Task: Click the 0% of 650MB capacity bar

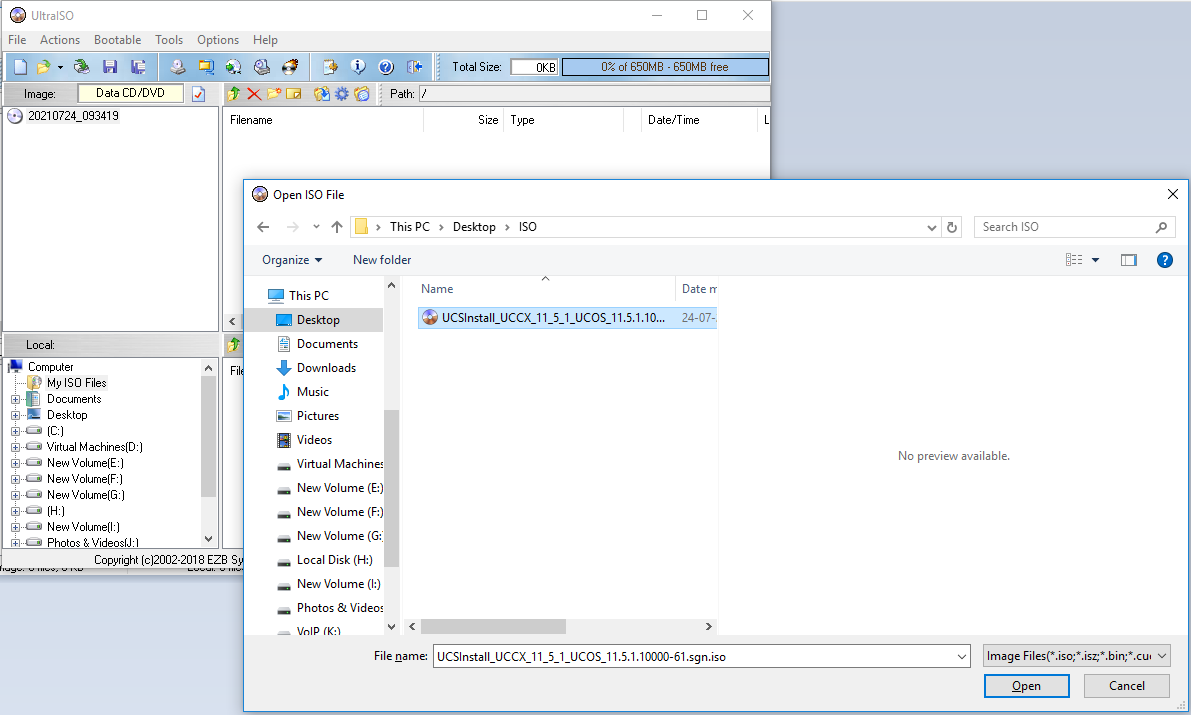Action: point(665,67)
